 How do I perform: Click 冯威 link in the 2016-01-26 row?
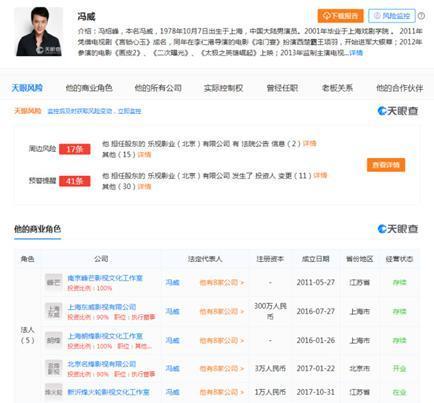(173, 340)
